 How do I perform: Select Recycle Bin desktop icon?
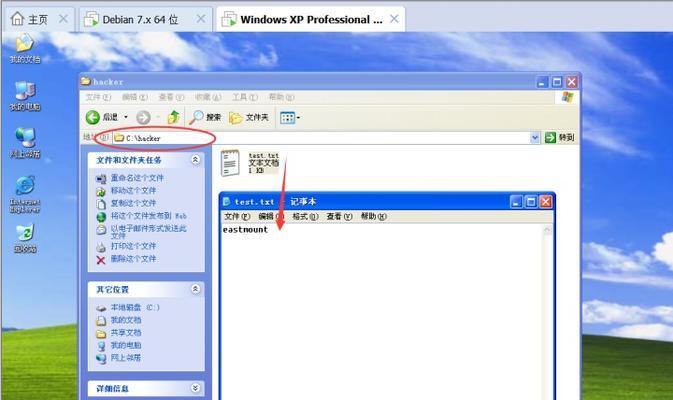pos(24,239)
